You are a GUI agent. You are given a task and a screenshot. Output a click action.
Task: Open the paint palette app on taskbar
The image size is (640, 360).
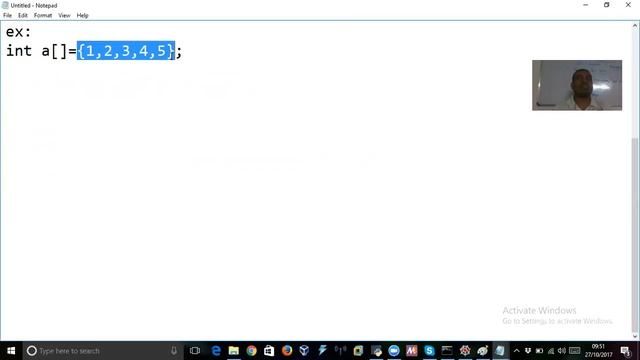(x=482, y=351)
